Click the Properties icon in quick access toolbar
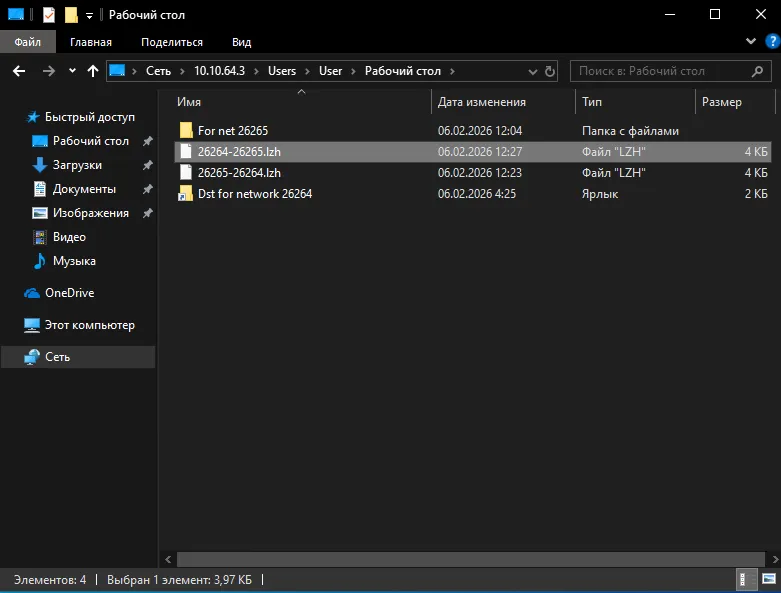Viewport: 781px width, 593px height. click(x=49, y=15)
